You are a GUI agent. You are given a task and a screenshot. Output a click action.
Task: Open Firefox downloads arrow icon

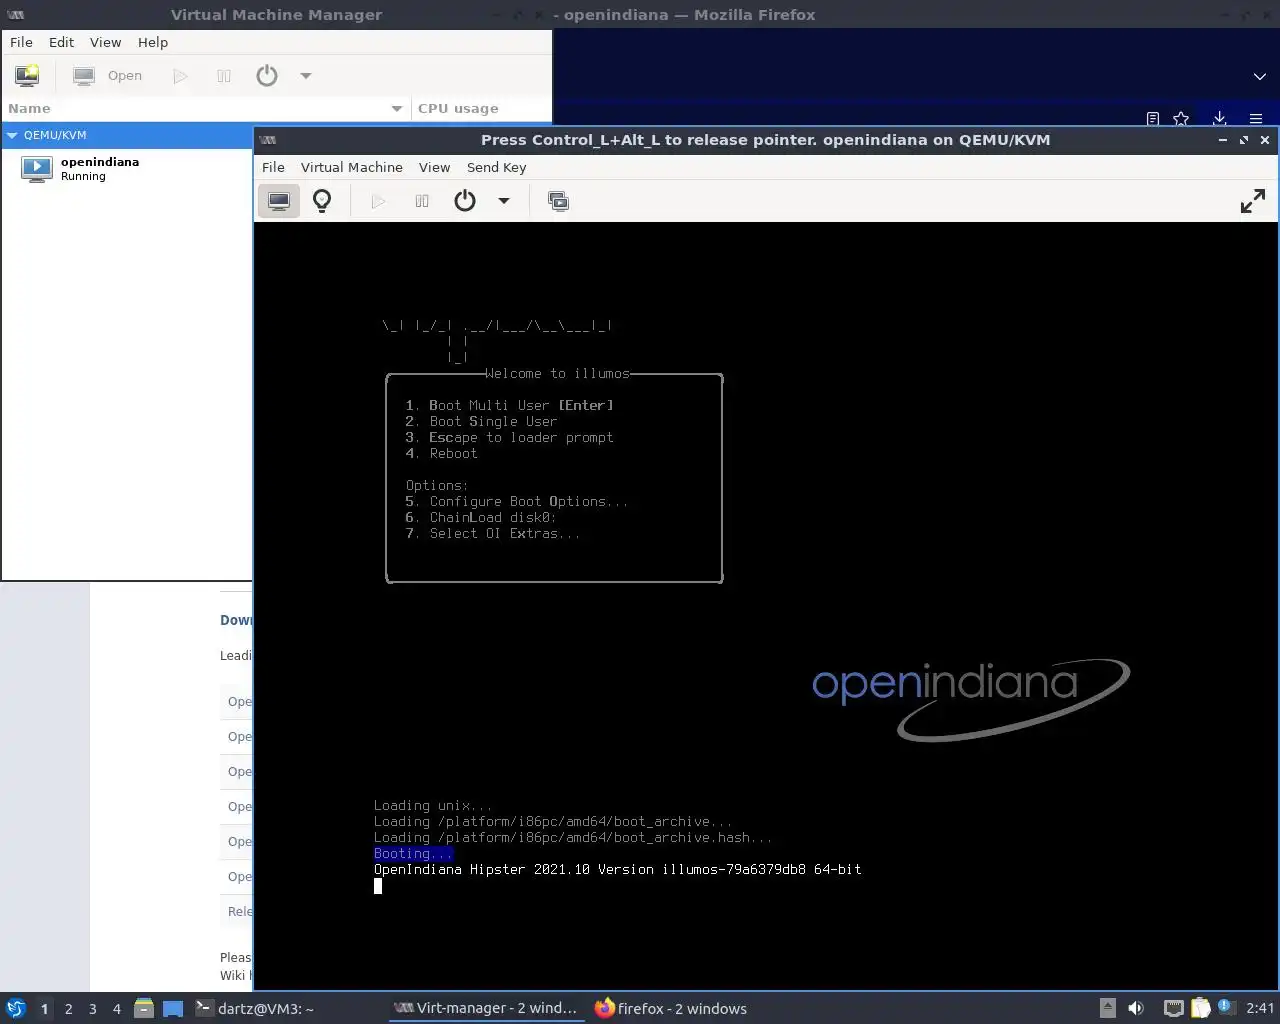[x=1219, y=118]
